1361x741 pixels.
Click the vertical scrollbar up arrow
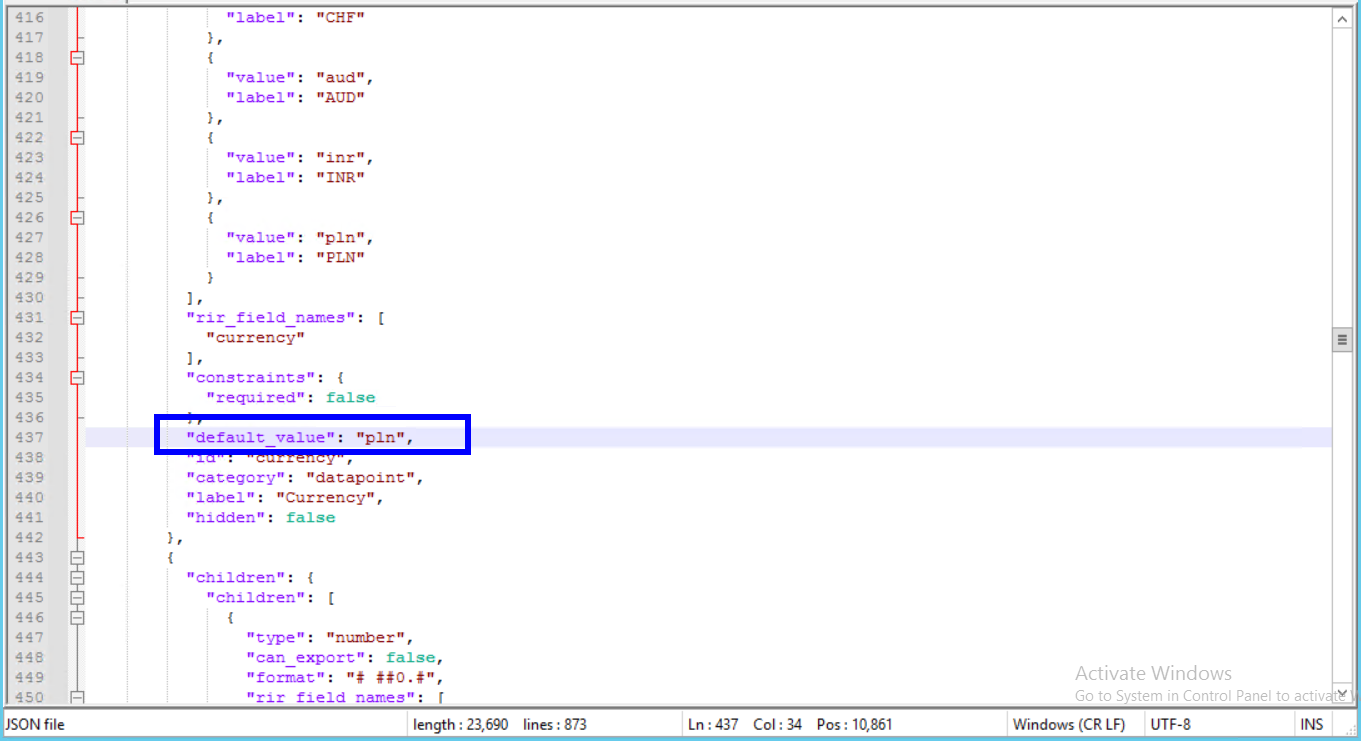coord(1342,18)
